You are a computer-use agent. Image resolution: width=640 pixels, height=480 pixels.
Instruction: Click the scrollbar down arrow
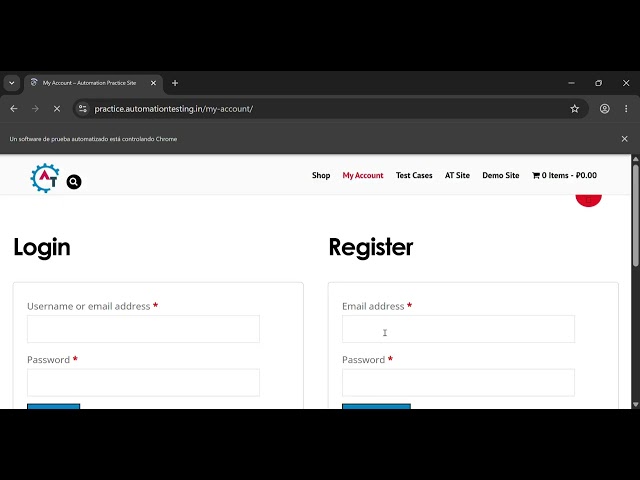point(636,404)
